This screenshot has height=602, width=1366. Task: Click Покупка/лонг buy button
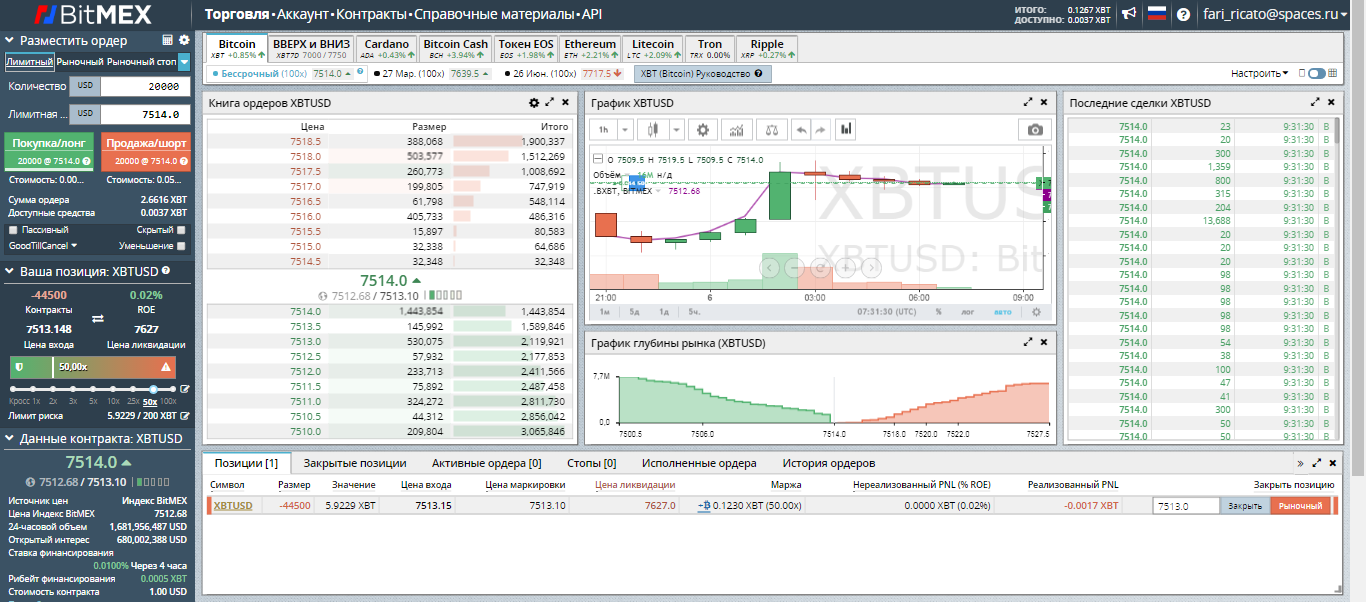coord(48,152)
